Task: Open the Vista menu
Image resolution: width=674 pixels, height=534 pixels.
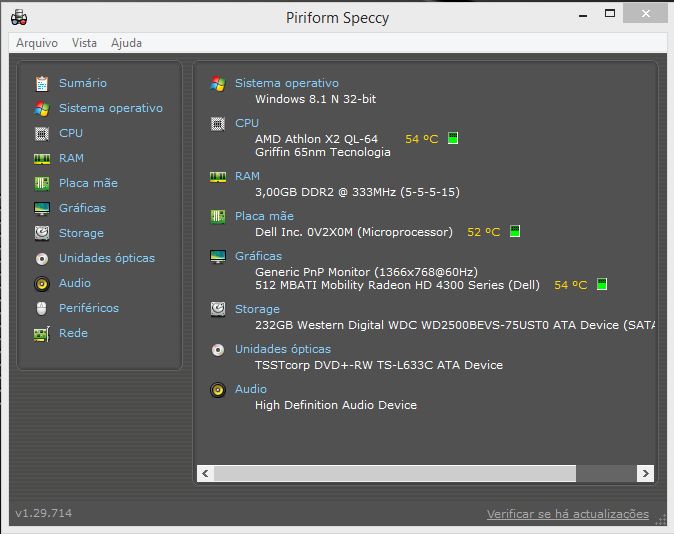Action: click(84, 43)
